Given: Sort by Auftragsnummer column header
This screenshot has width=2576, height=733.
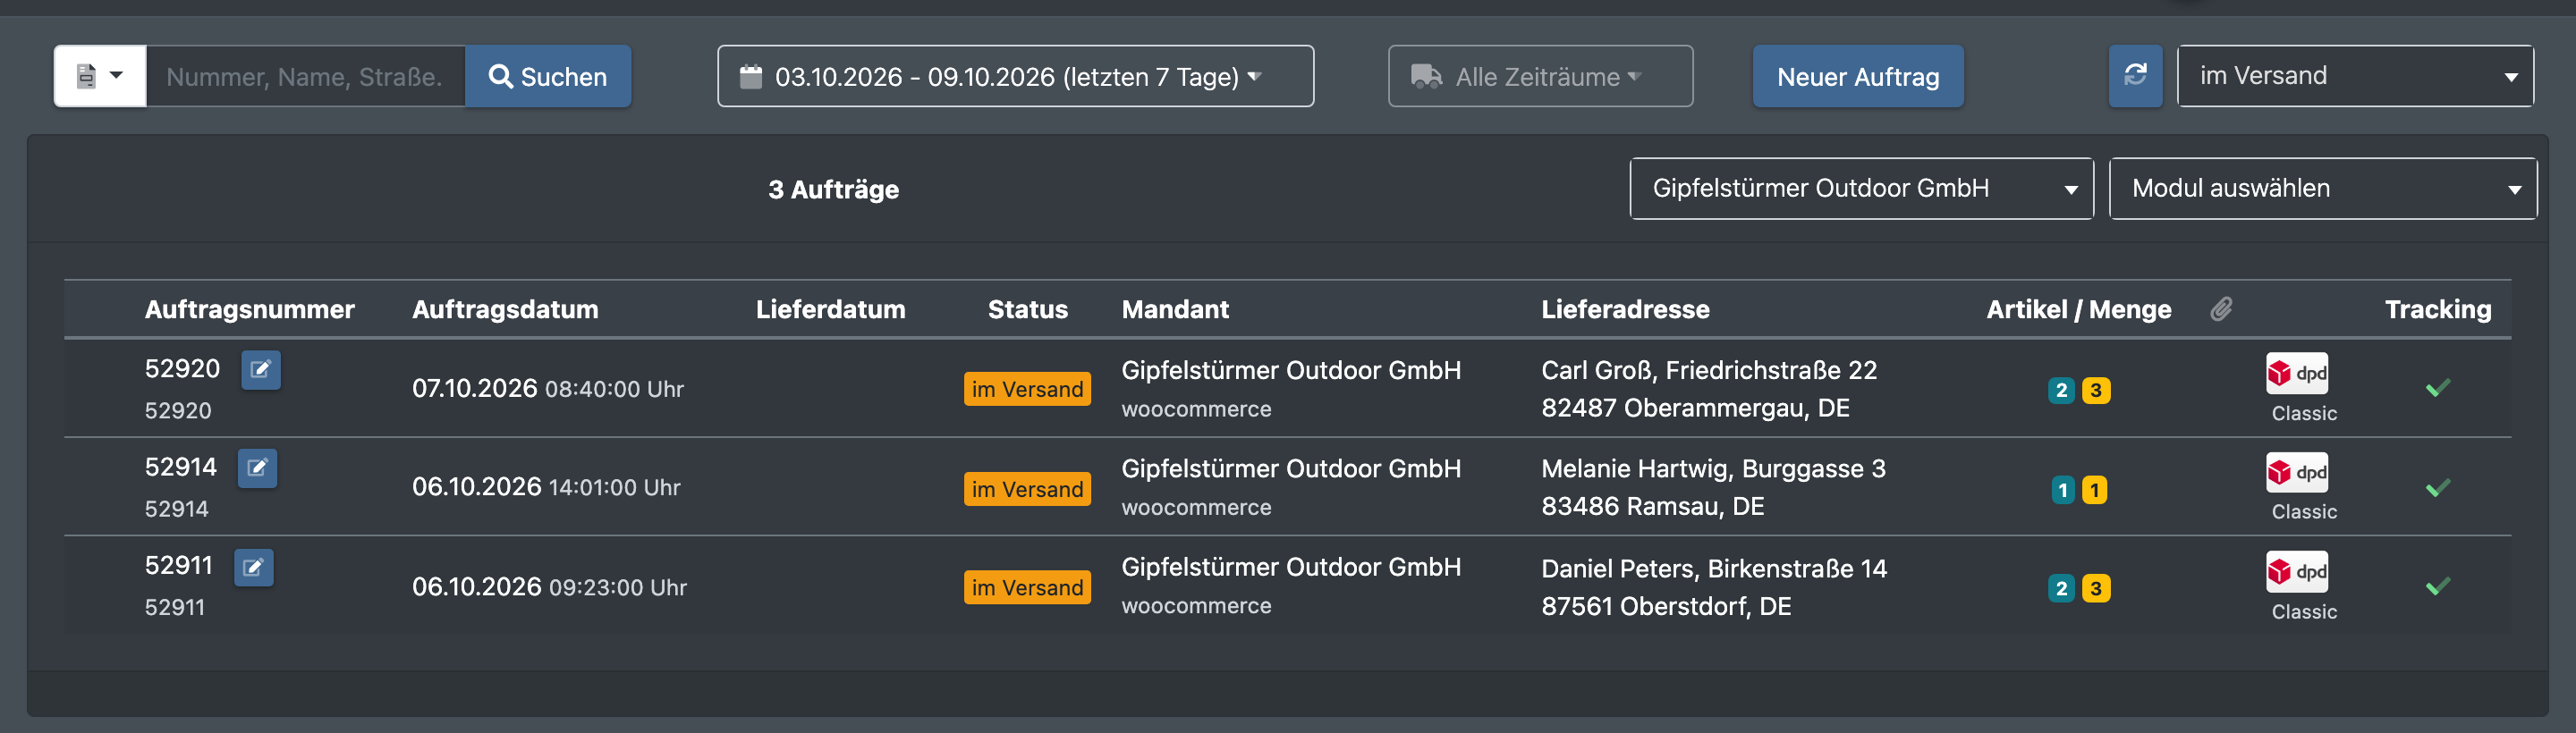Looking at the screenshot, I should (249, 309).
